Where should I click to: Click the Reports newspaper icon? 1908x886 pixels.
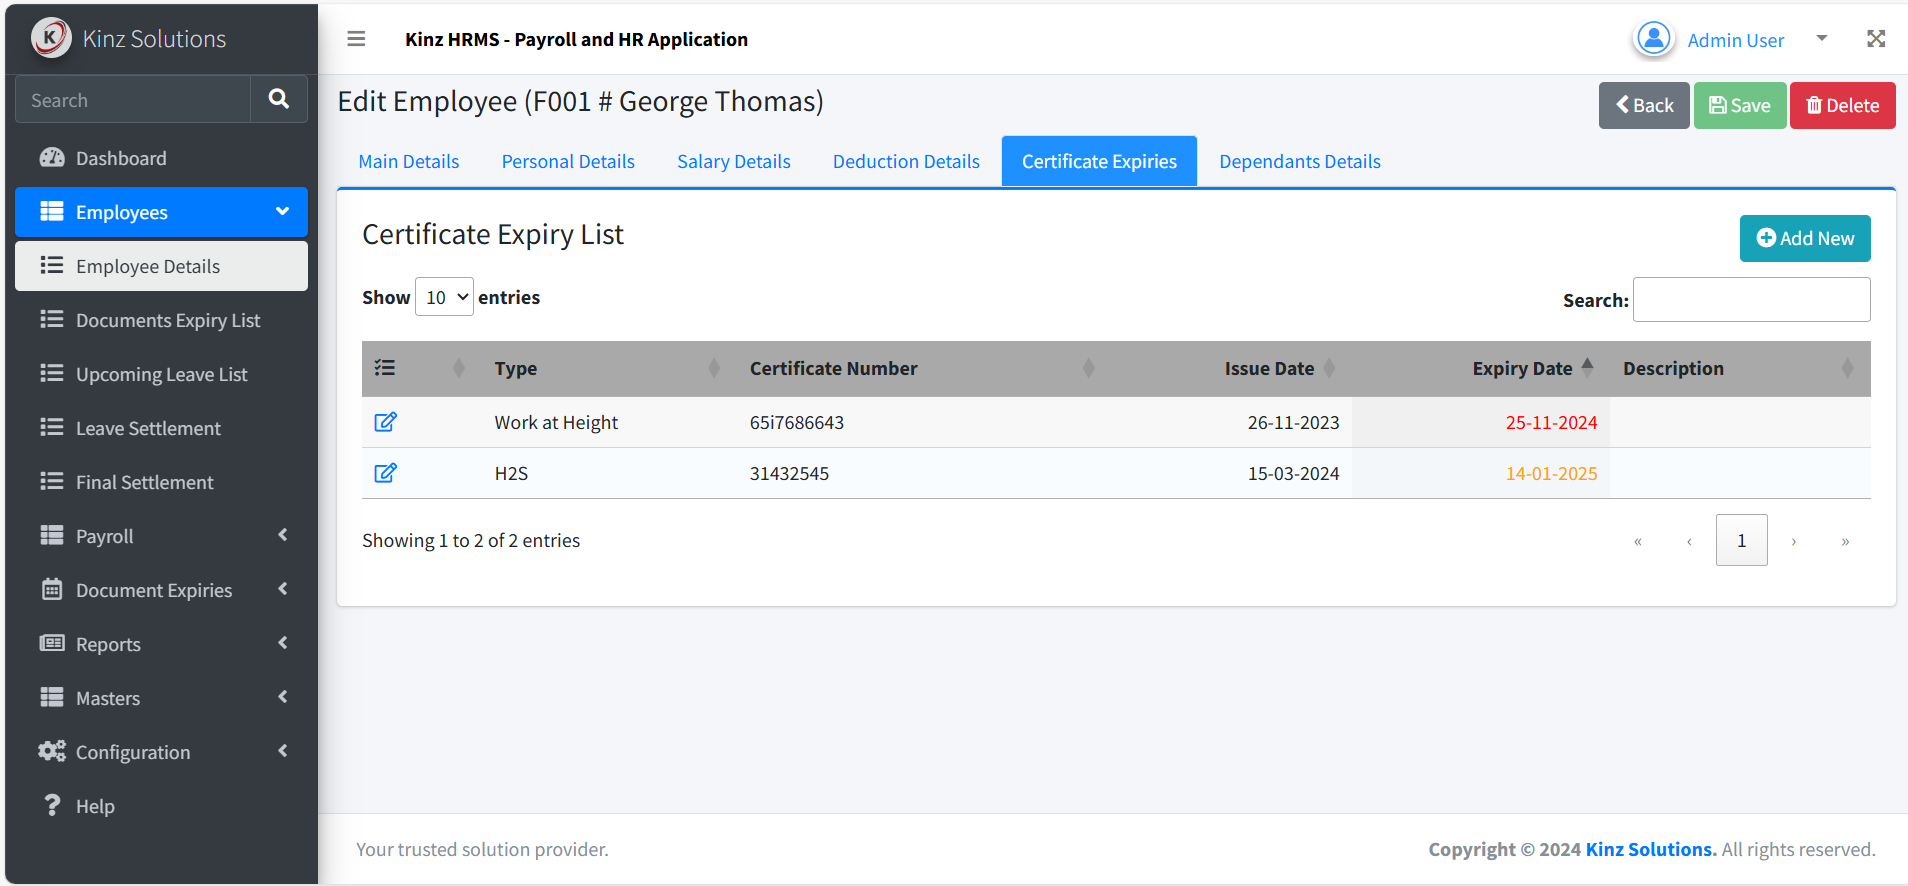[52, 643]
